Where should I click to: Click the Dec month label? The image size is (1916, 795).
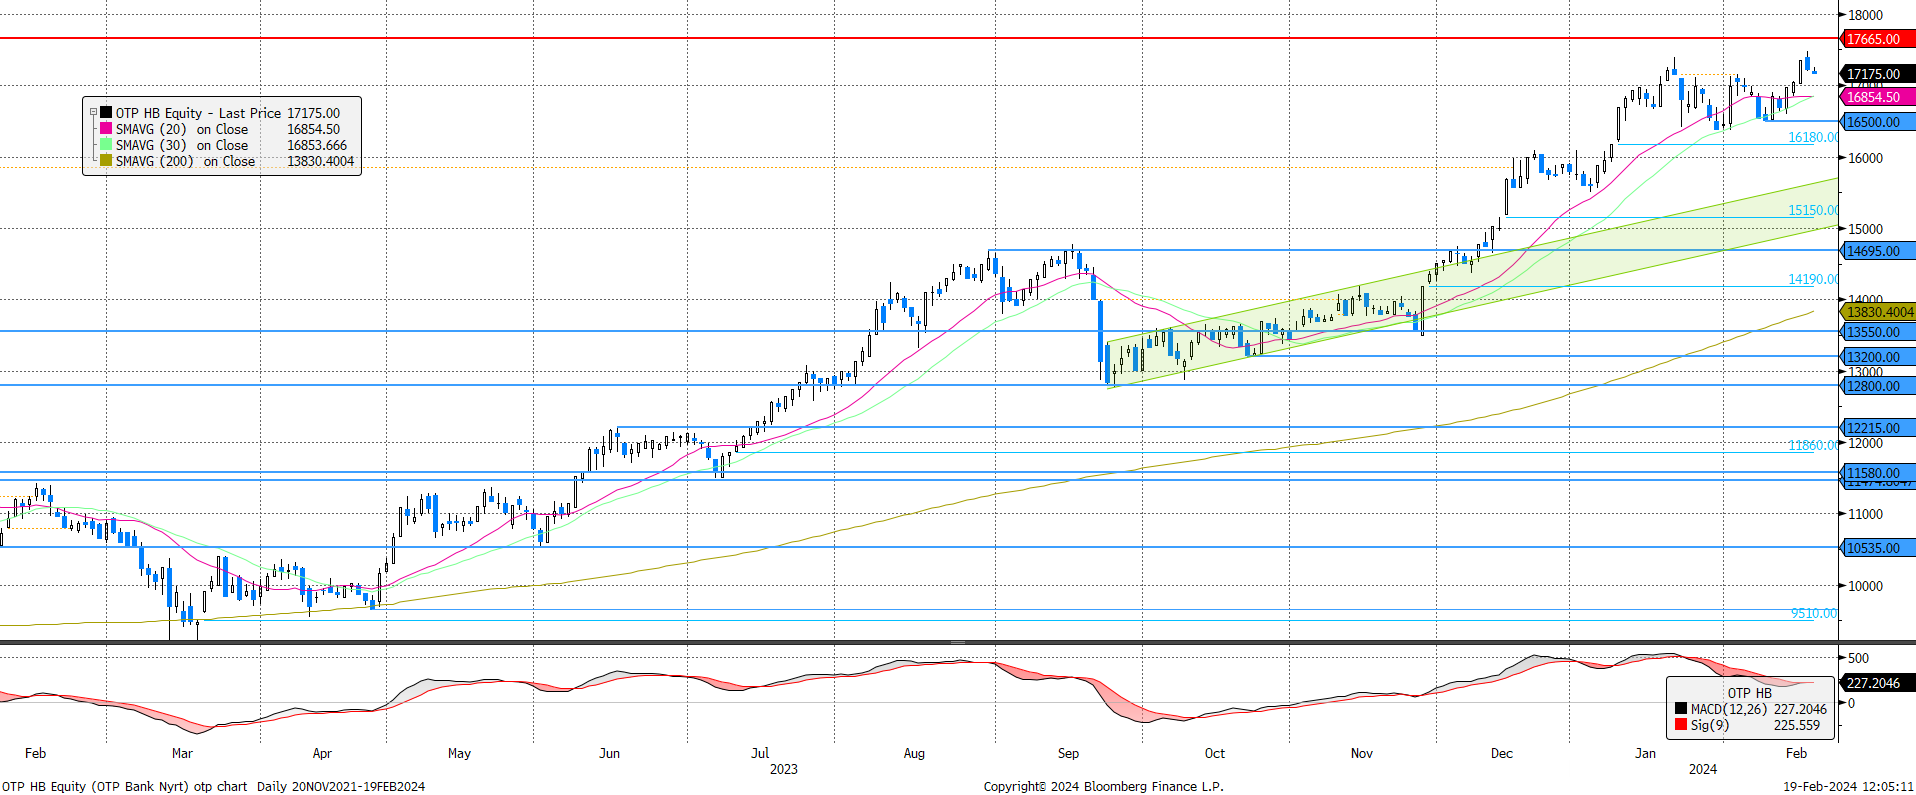[1502, 753]
